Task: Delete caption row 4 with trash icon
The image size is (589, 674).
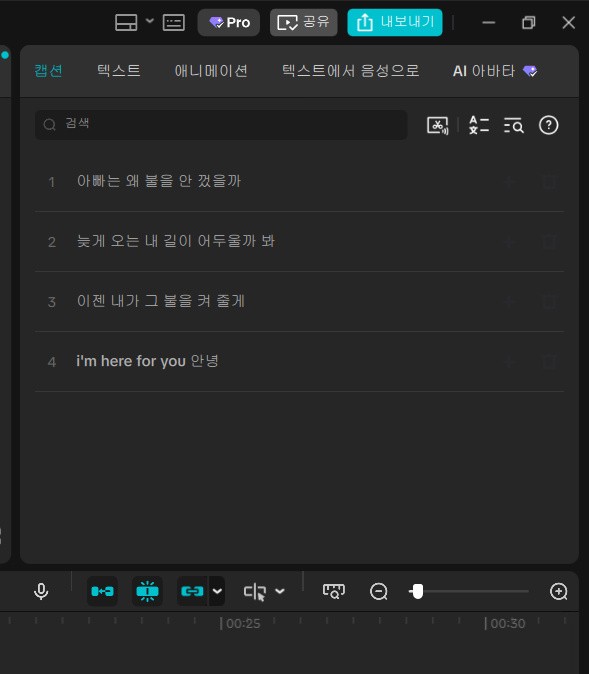Action: (549, 362)
